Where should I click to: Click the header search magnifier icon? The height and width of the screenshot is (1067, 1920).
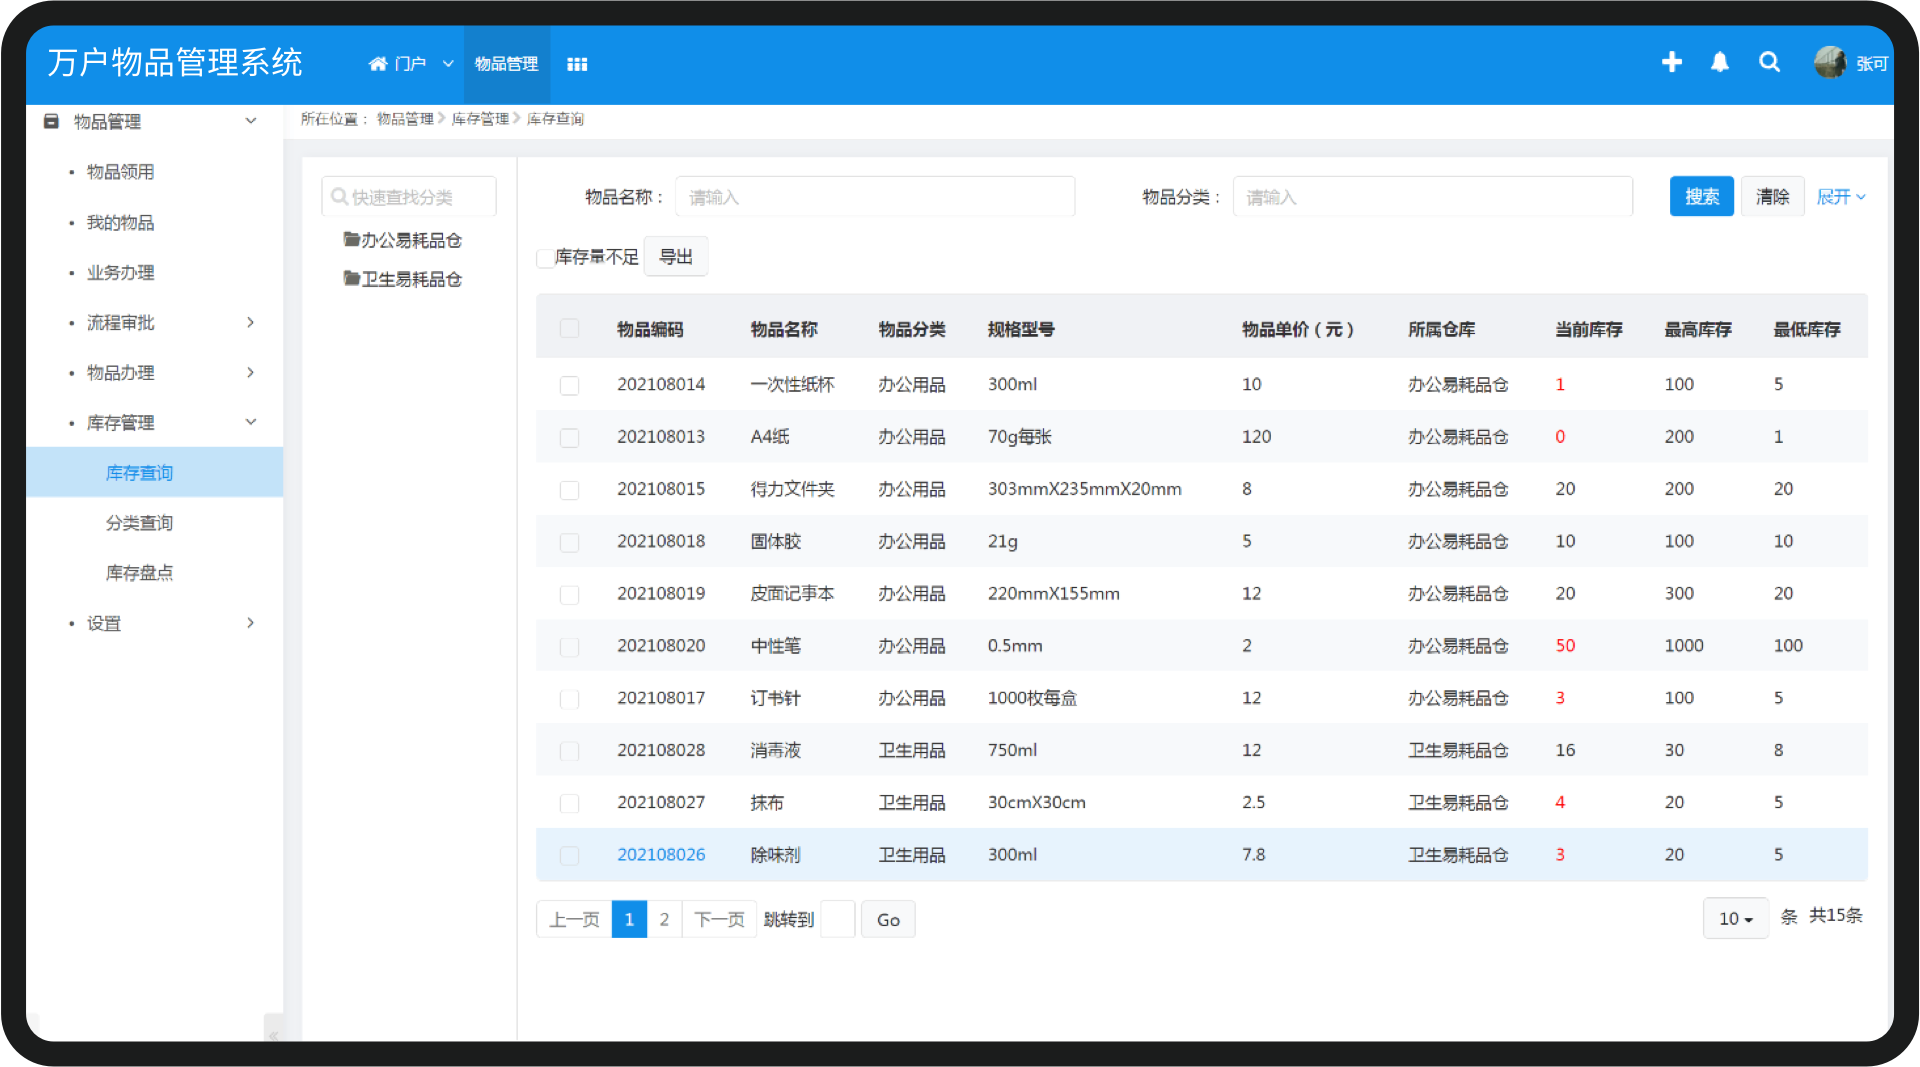click(x=1769, y=63)
